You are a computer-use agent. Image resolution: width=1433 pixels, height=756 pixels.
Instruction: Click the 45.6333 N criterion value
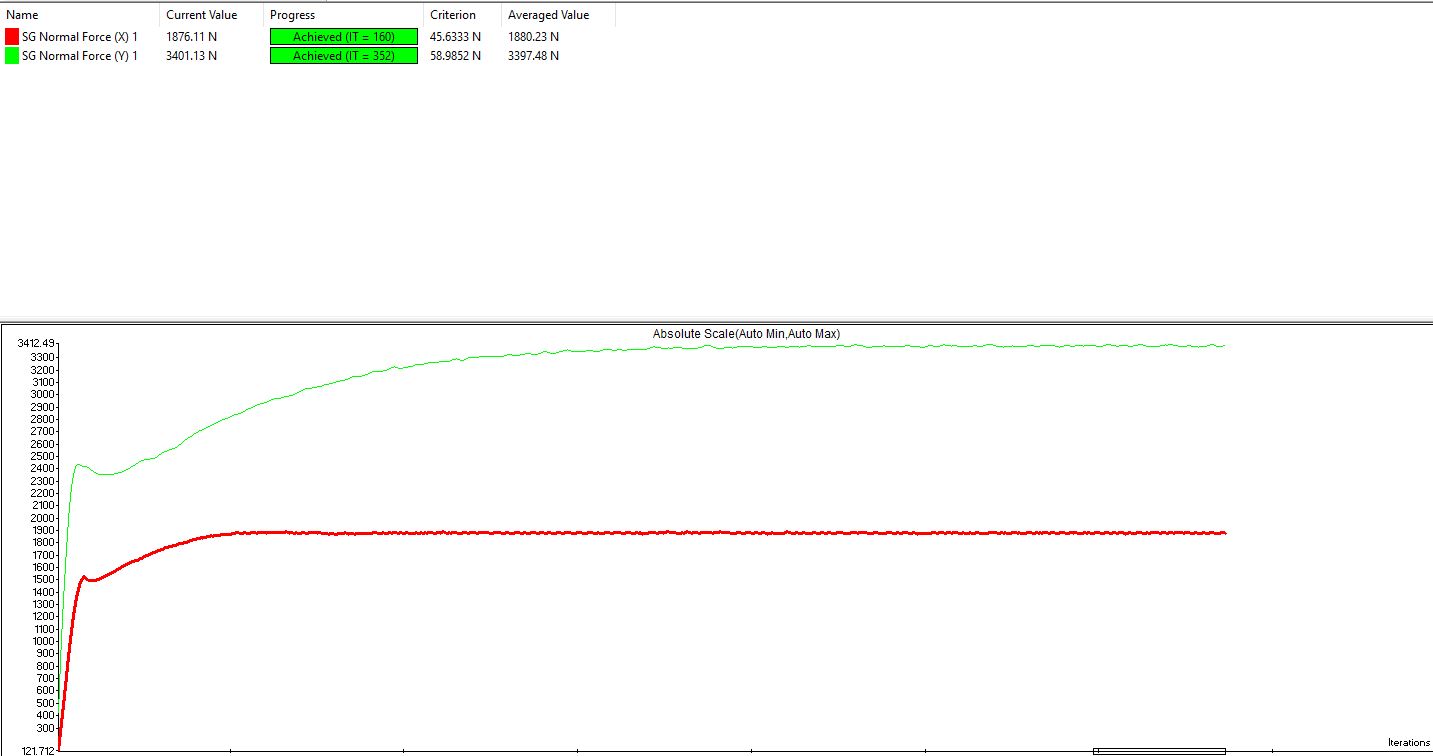pyautogui.click(x=456, y=37)
